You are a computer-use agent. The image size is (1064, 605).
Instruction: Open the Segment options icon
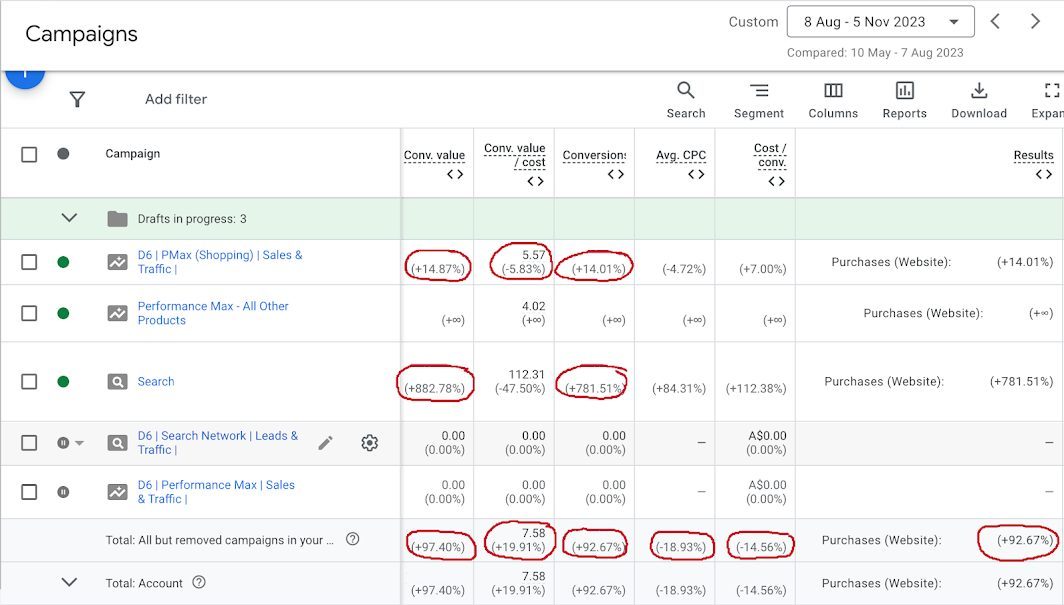(x=759, y=91)
